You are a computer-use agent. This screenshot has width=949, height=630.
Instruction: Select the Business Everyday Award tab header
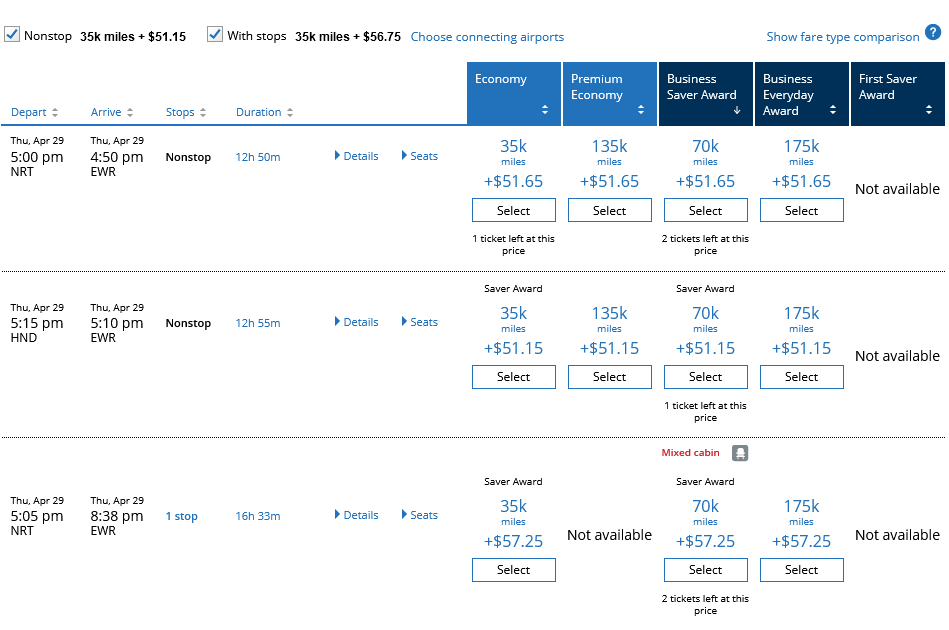(802, 94)
